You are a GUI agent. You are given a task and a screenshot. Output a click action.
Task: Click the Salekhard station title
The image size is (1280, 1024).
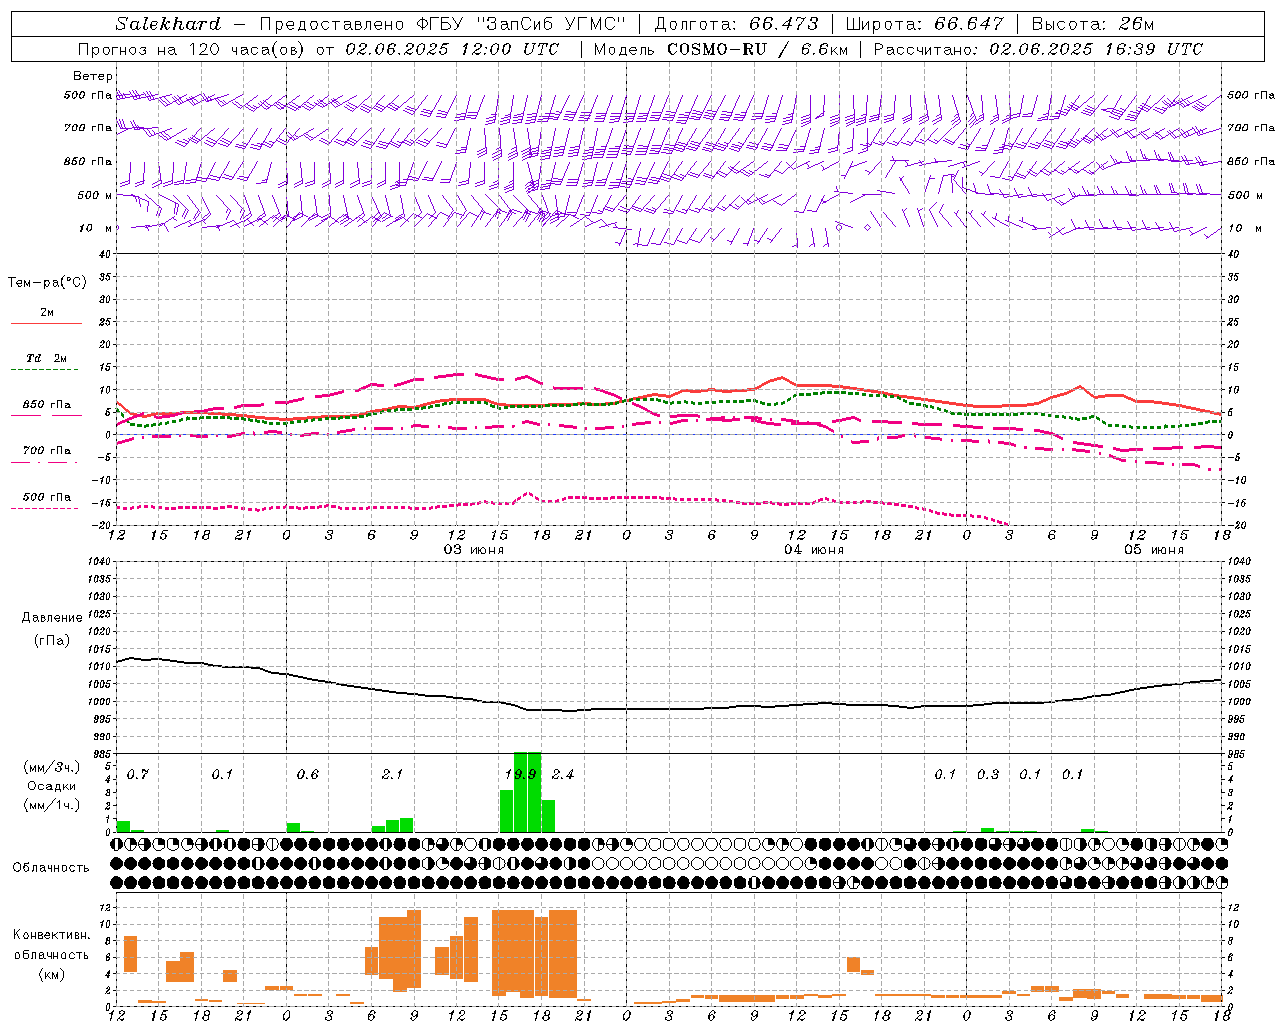(167, 24)
